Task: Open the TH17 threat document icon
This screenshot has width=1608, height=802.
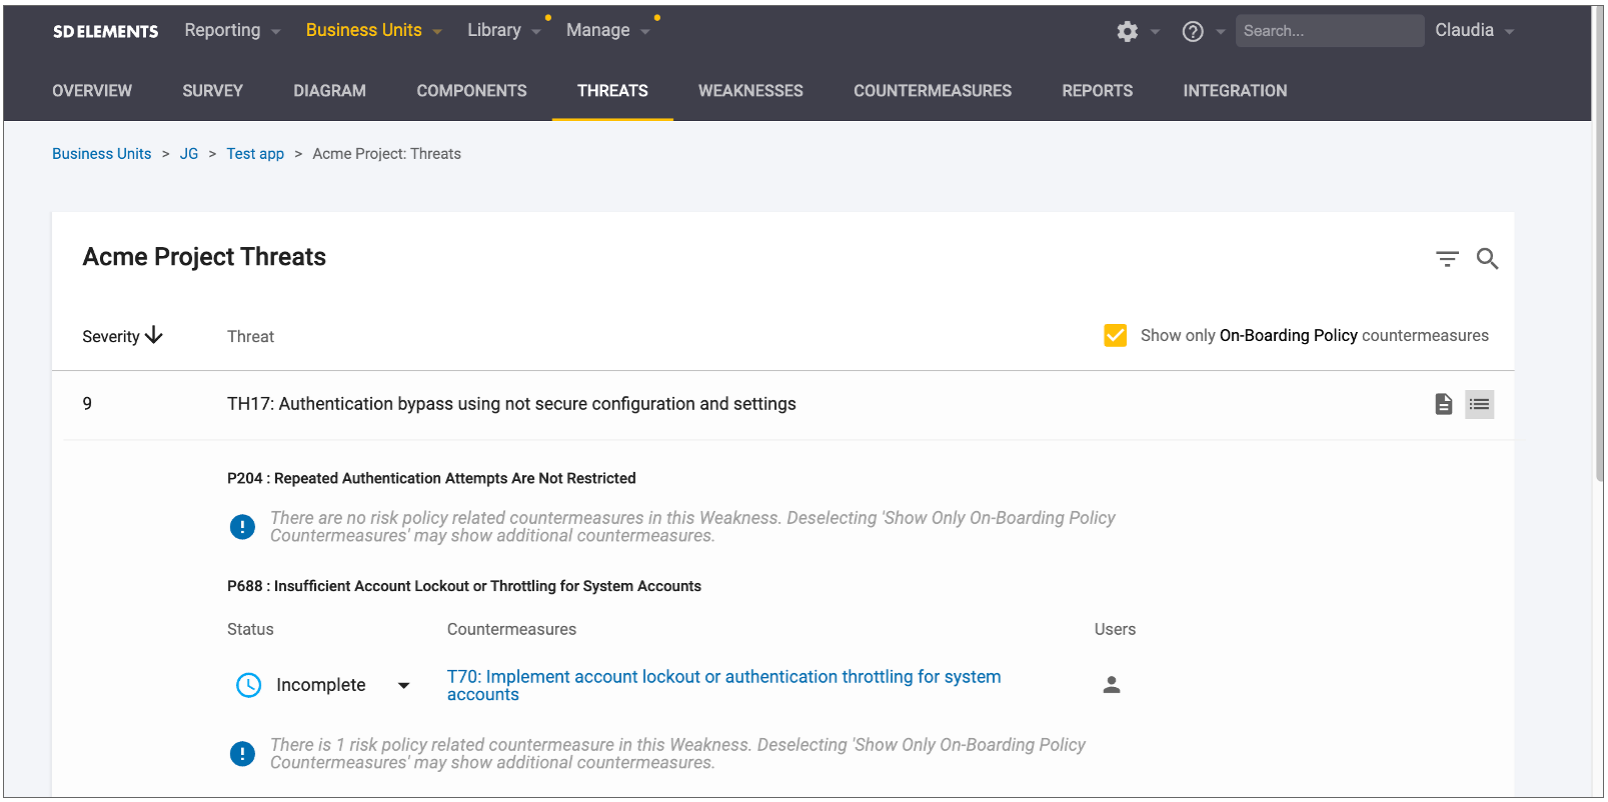Action: (x=1443, y=404)
